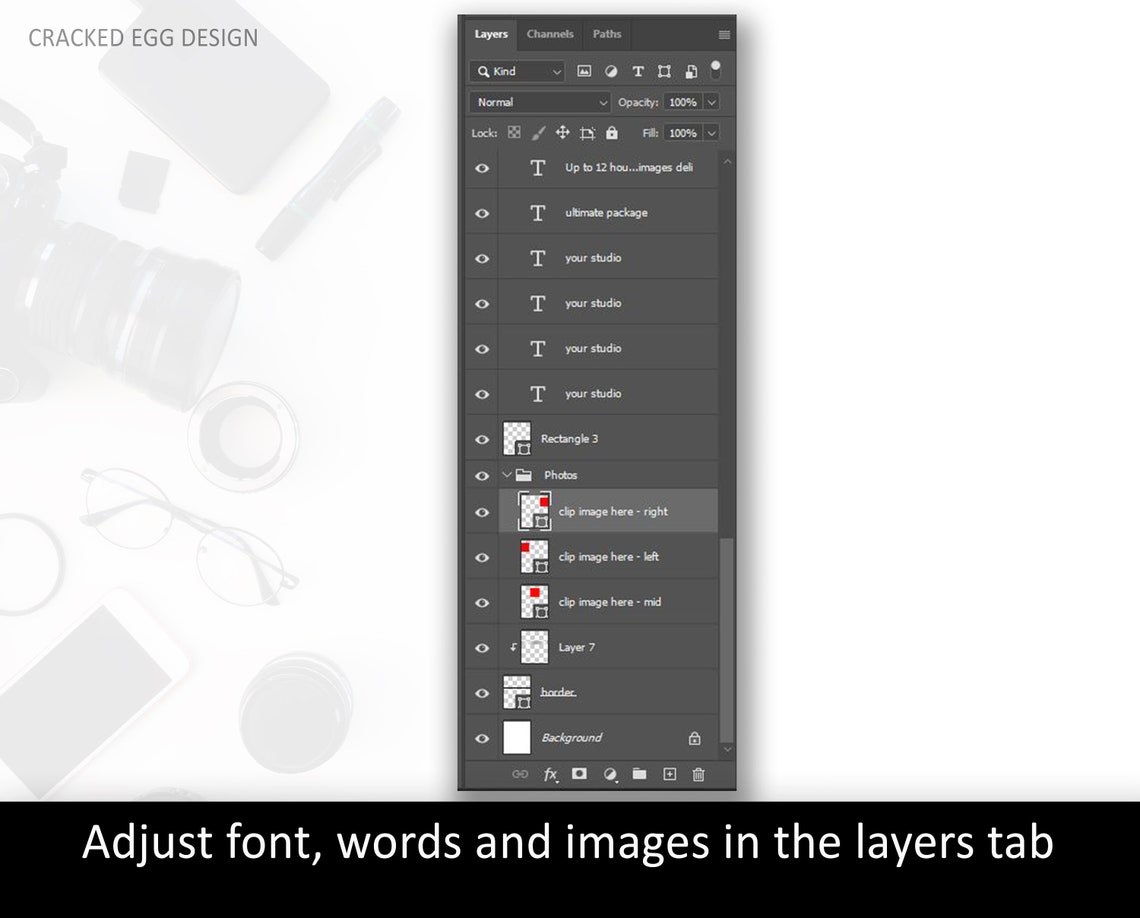Viewport: 1140px width, 918px height.
Task: Link the selected layers
Action: 519,774
